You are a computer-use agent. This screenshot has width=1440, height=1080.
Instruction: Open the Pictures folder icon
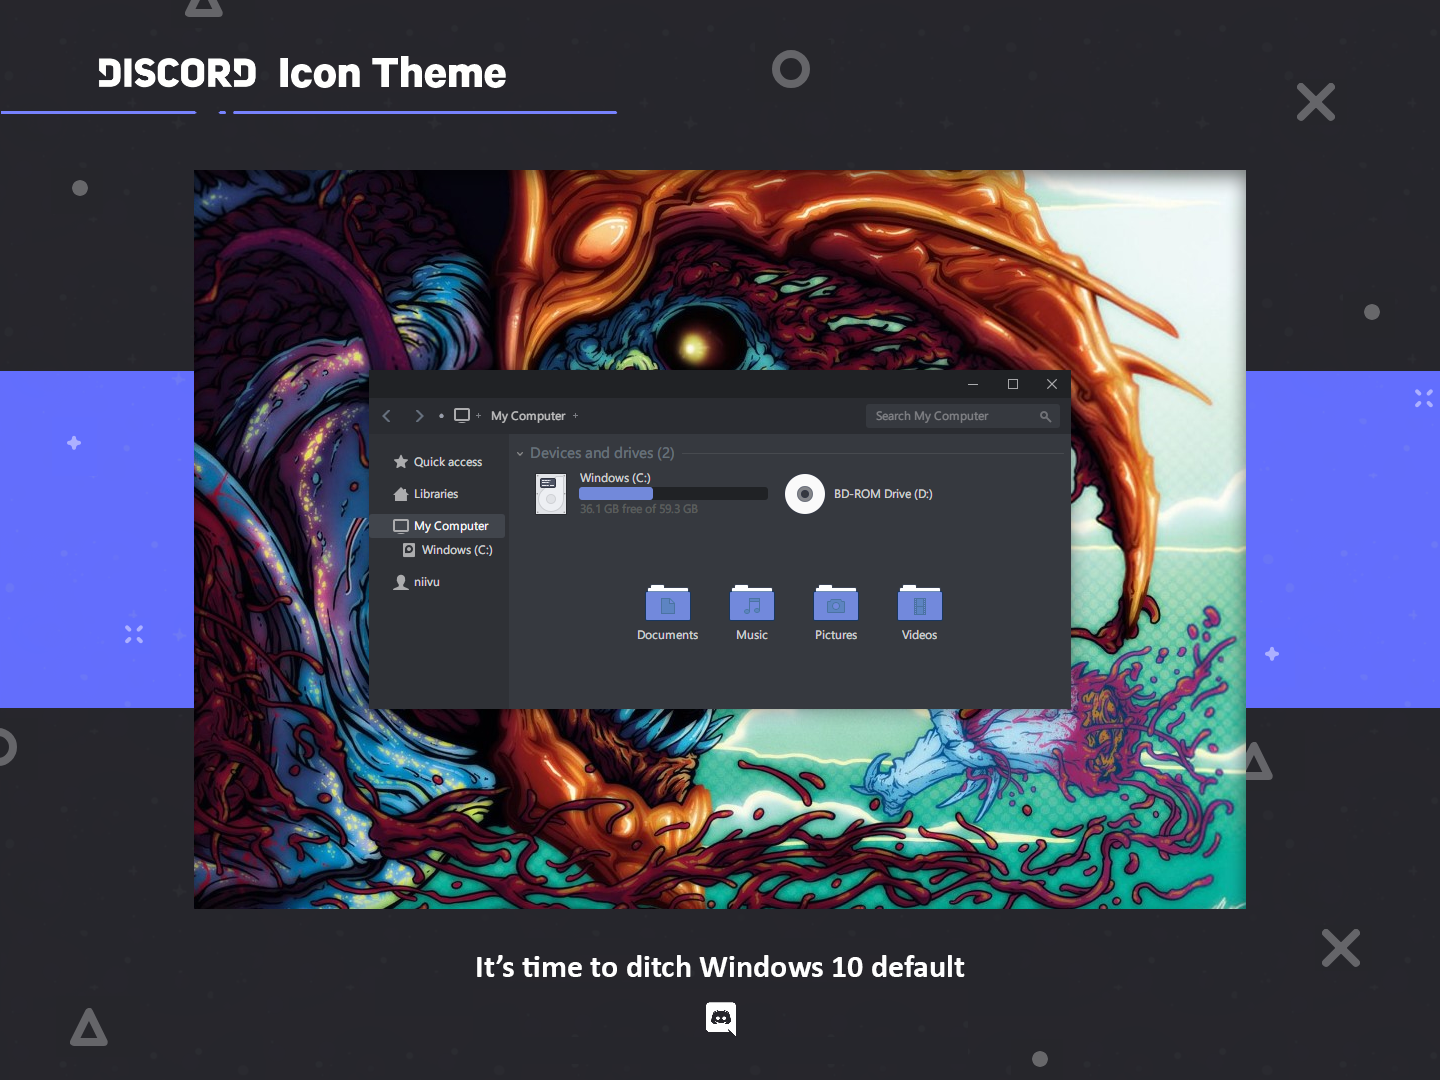(x=836, y=603)
